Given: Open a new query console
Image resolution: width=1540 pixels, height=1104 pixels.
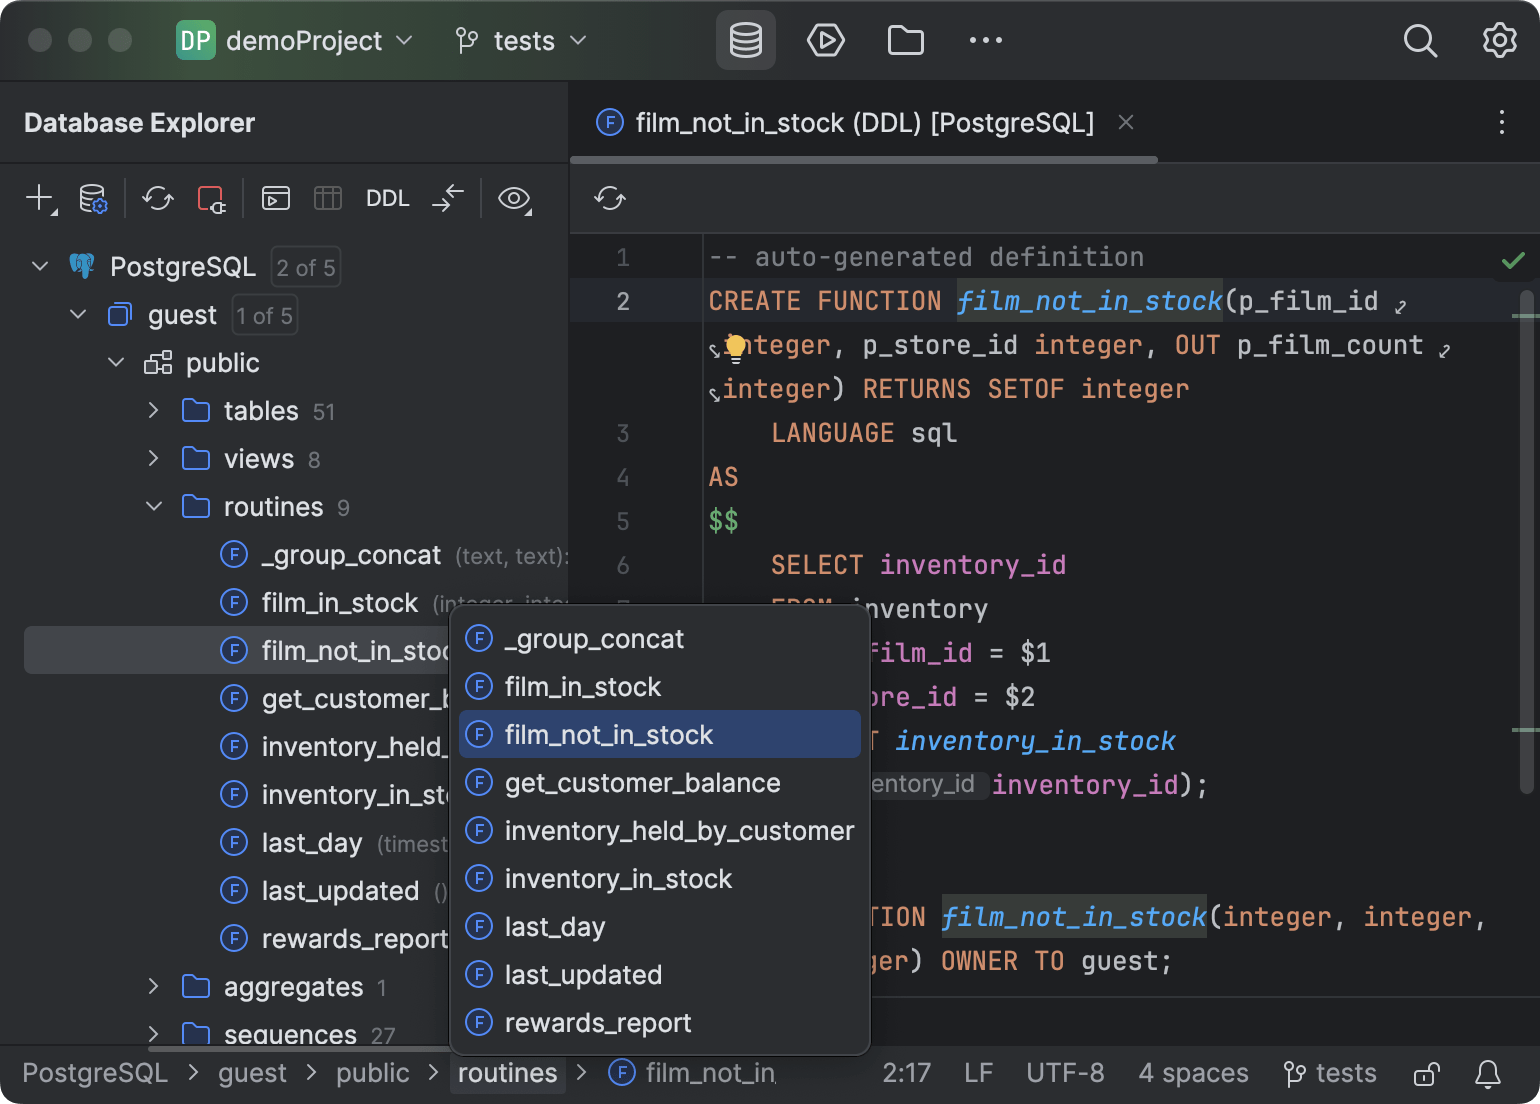Looking at the screenshot, I should click(x=275, y=198).
